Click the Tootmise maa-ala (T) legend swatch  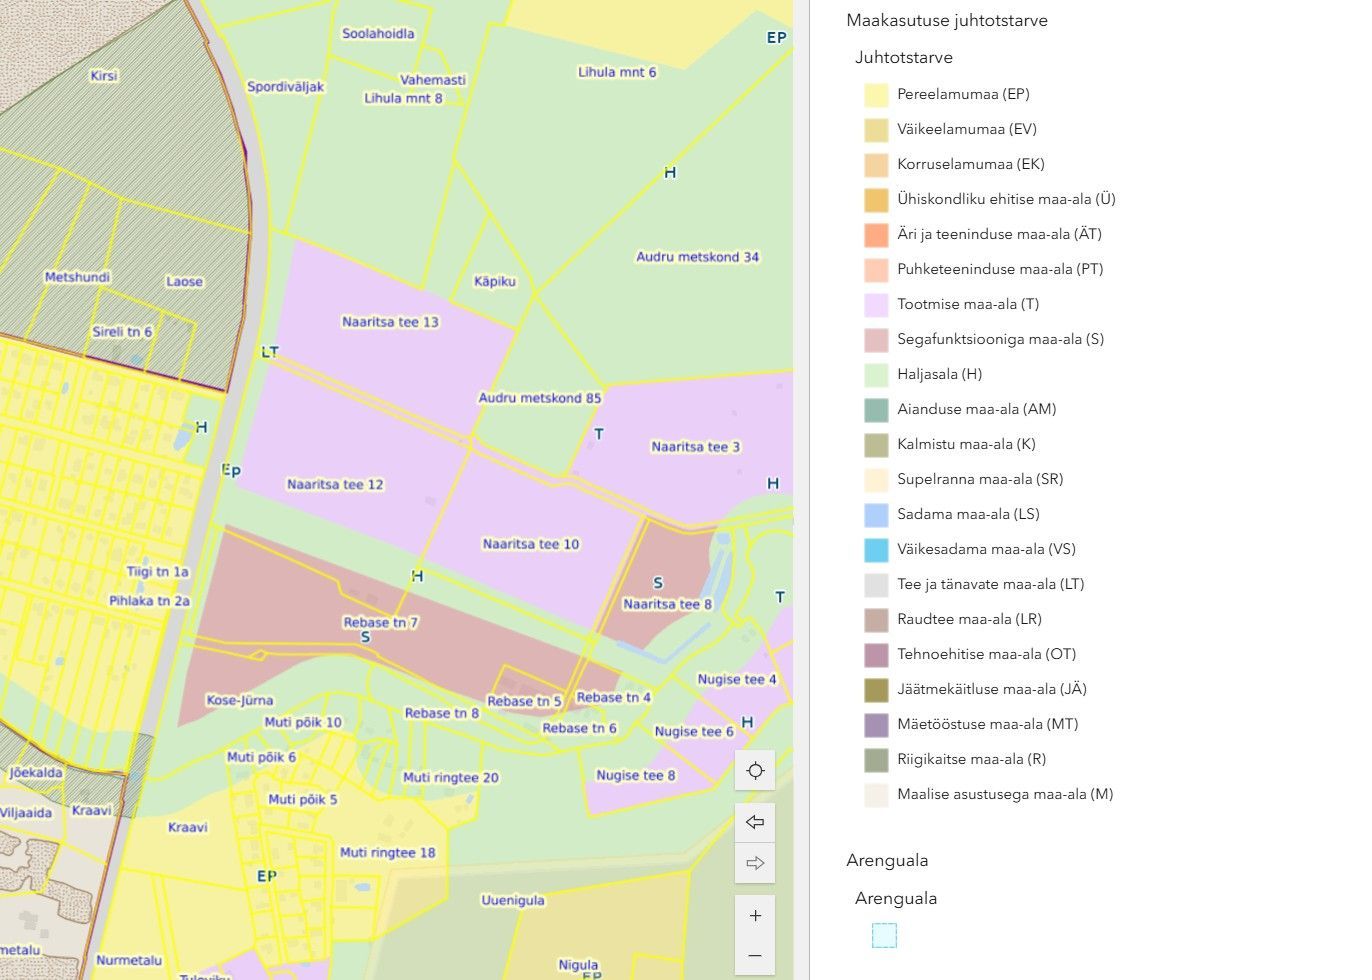[x=876, y=305]
